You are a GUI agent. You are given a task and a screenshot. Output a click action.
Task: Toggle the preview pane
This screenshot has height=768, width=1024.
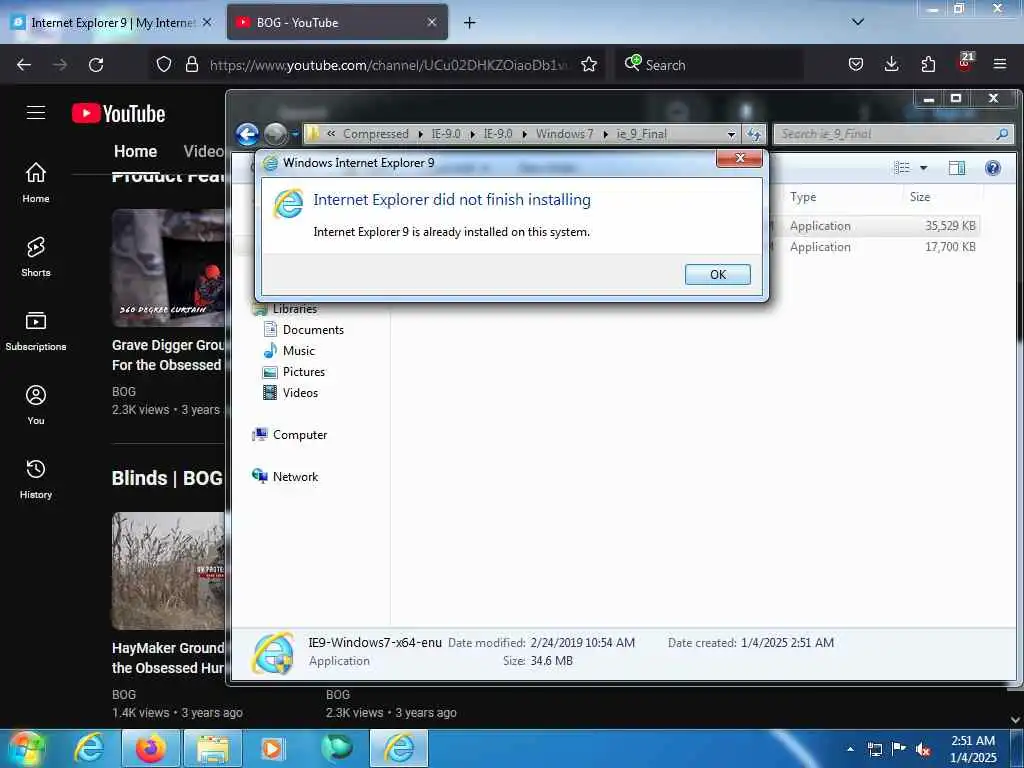[x=957, y=168]
